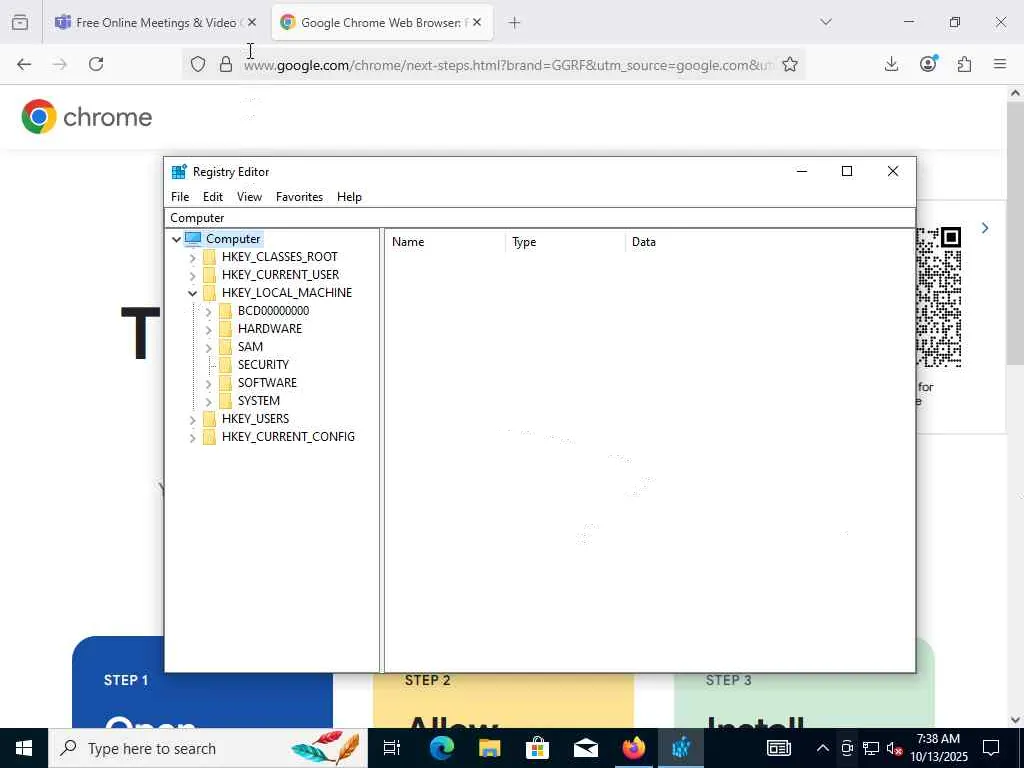Screen dimensions: 1024x768
Task: Click the SYSTEM folder icon
Action: [225, 401]
